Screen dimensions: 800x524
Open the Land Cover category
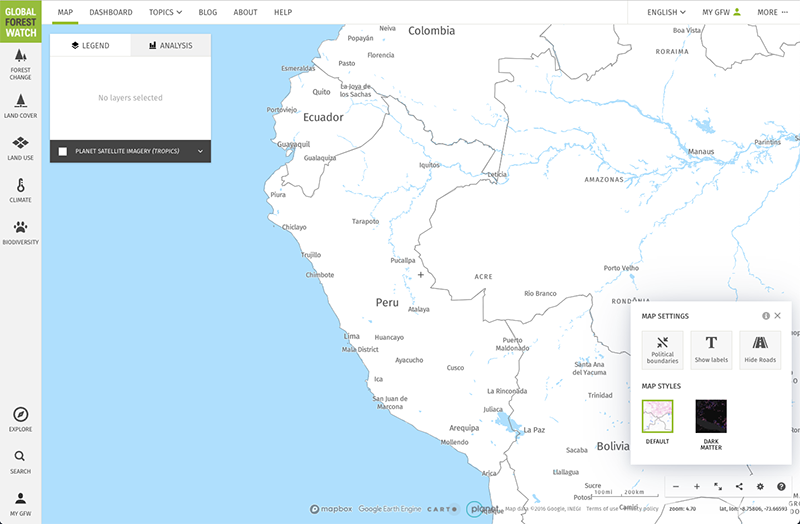[x=20, y=106]
